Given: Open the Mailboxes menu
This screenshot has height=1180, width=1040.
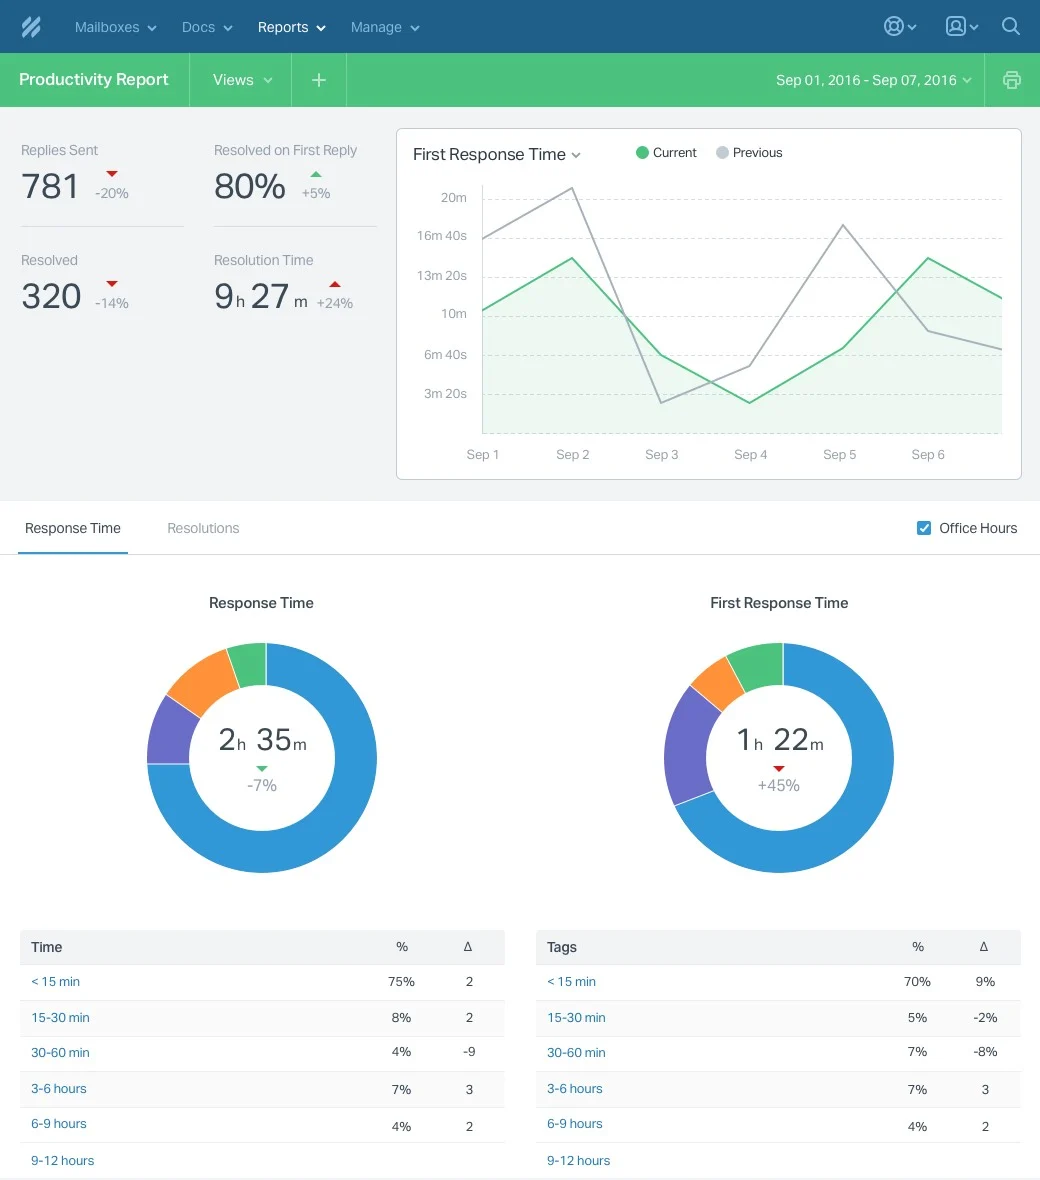Looking at the screenshot, I should coord(115,27).
